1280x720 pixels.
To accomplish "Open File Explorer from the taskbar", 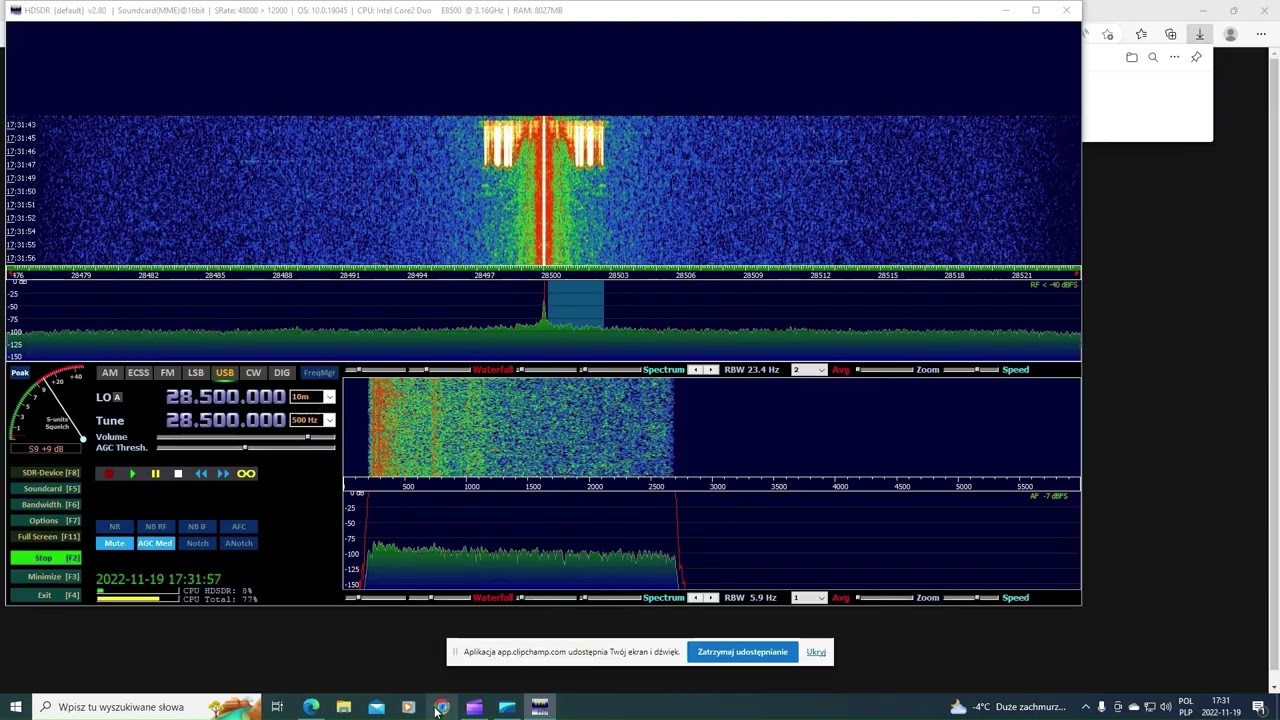I will pos(343,707).
